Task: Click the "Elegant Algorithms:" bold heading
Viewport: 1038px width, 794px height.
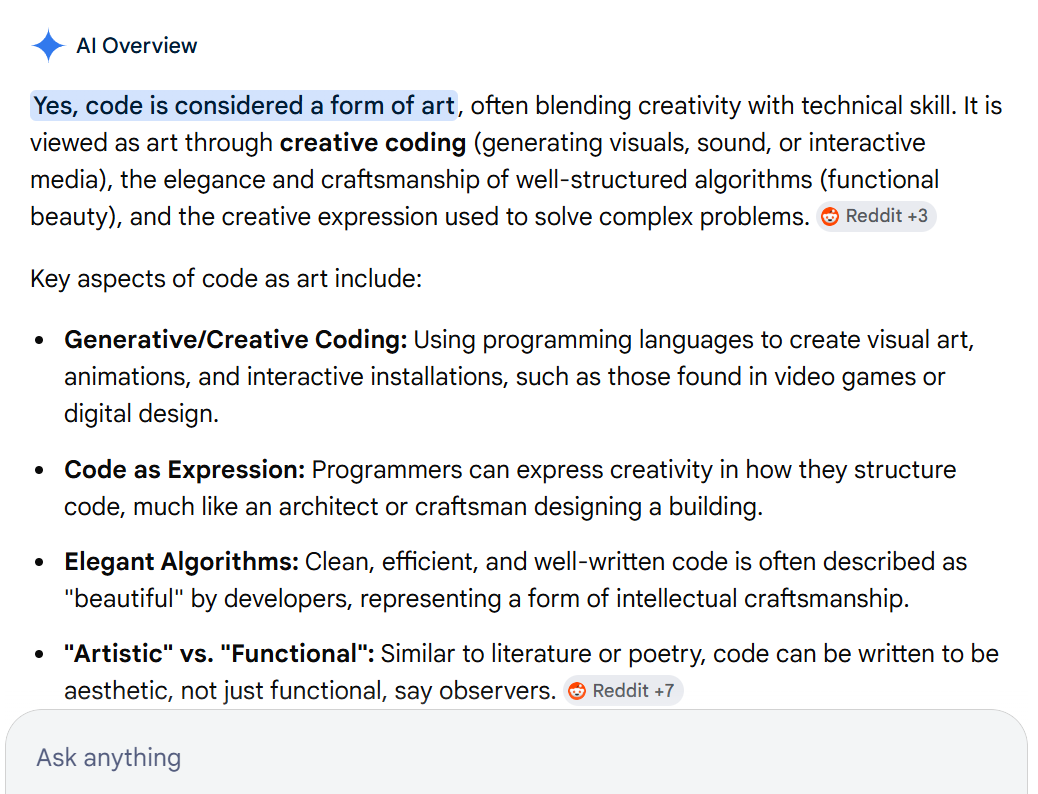Action: coord(181,562)
